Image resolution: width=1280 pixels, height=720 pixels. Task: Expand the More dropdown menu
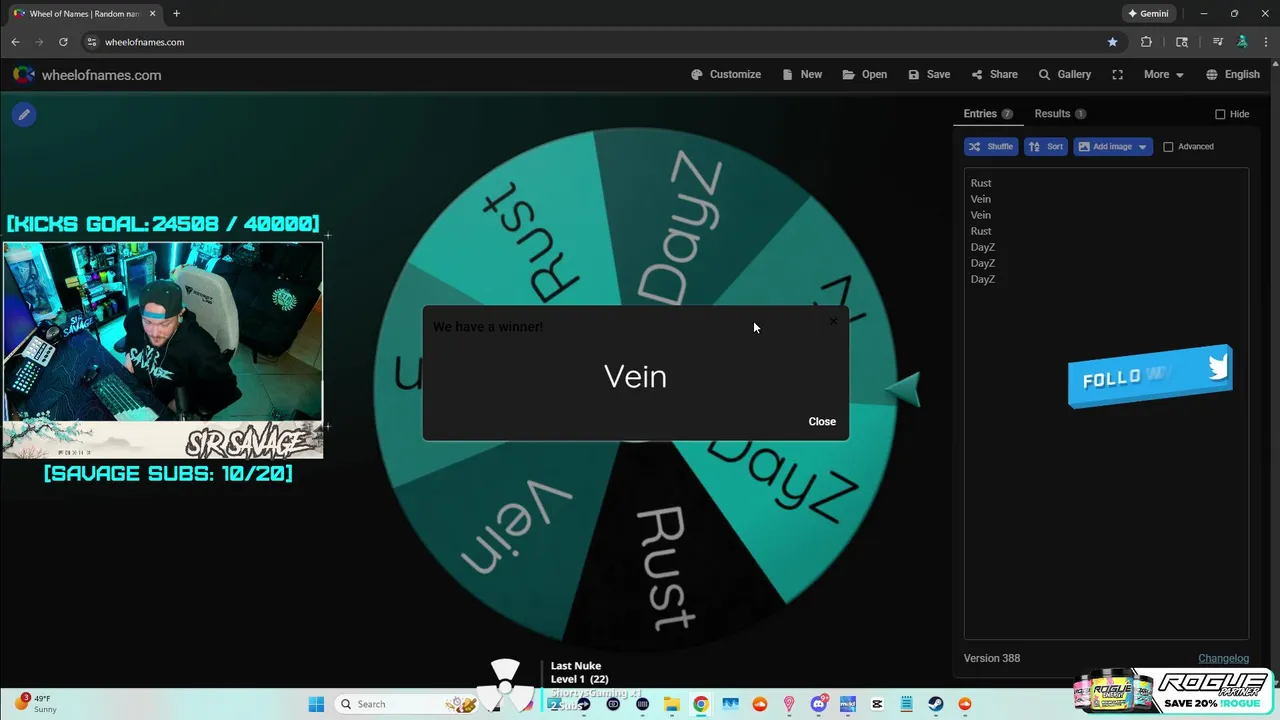click(1164, 75)
